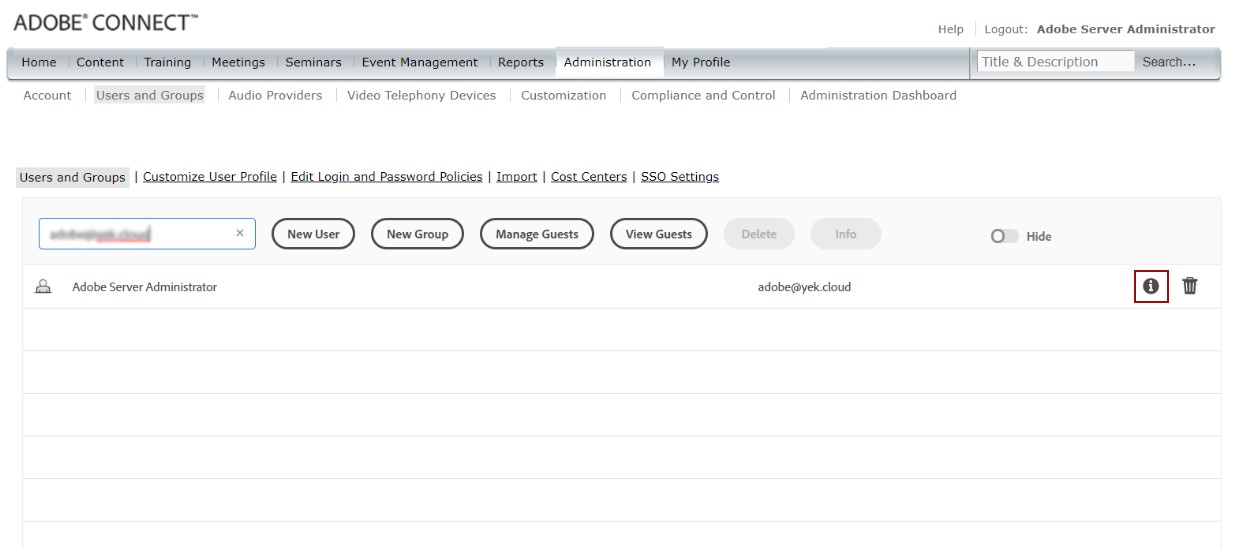Open the Seminars tab
This screenshot has width=1242, height=549.
pos(314,62)
